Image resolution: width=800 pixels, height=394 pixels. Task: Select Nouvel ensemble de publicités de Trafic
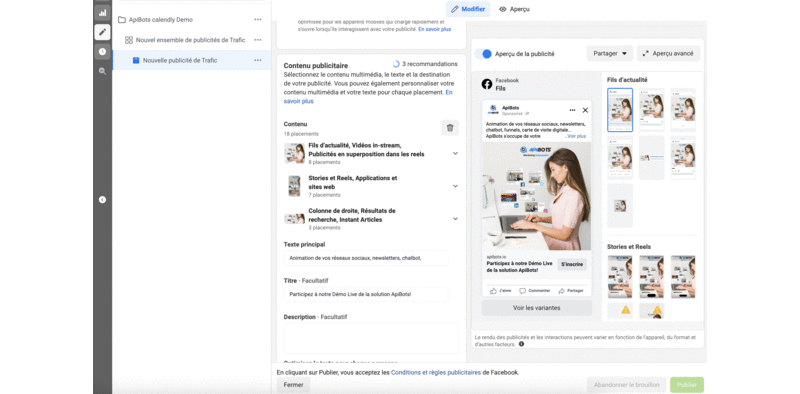tap(191, 40)
